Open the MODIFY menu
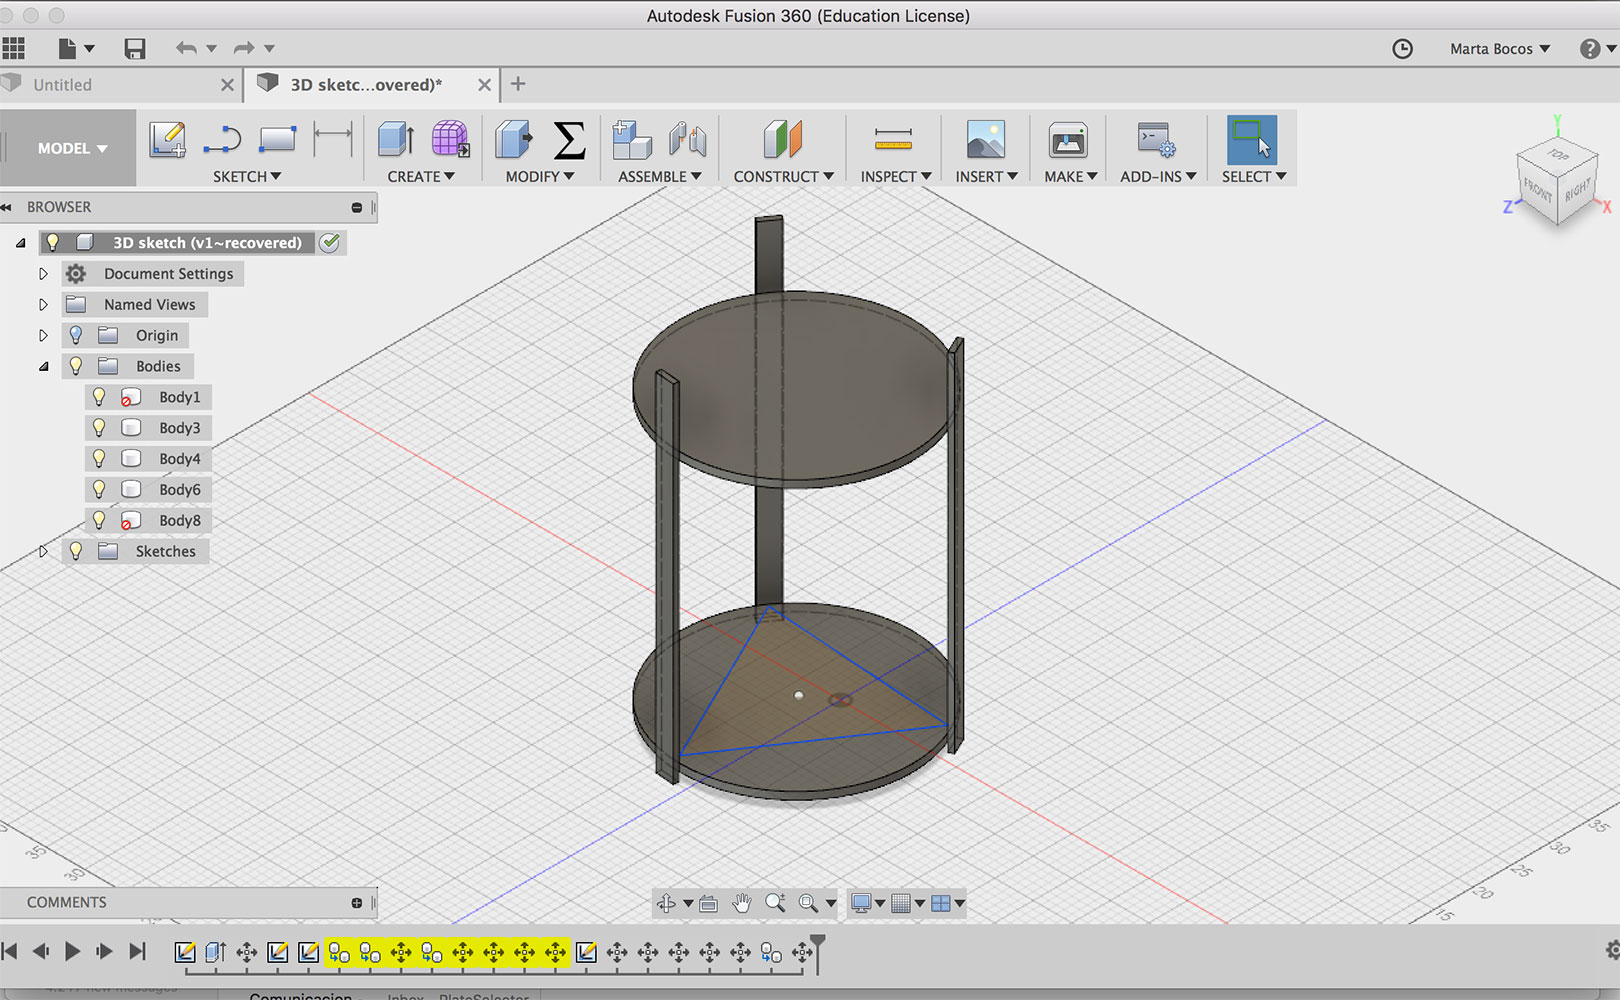Screen dimensions: 1620x1000 pos(540,176)
